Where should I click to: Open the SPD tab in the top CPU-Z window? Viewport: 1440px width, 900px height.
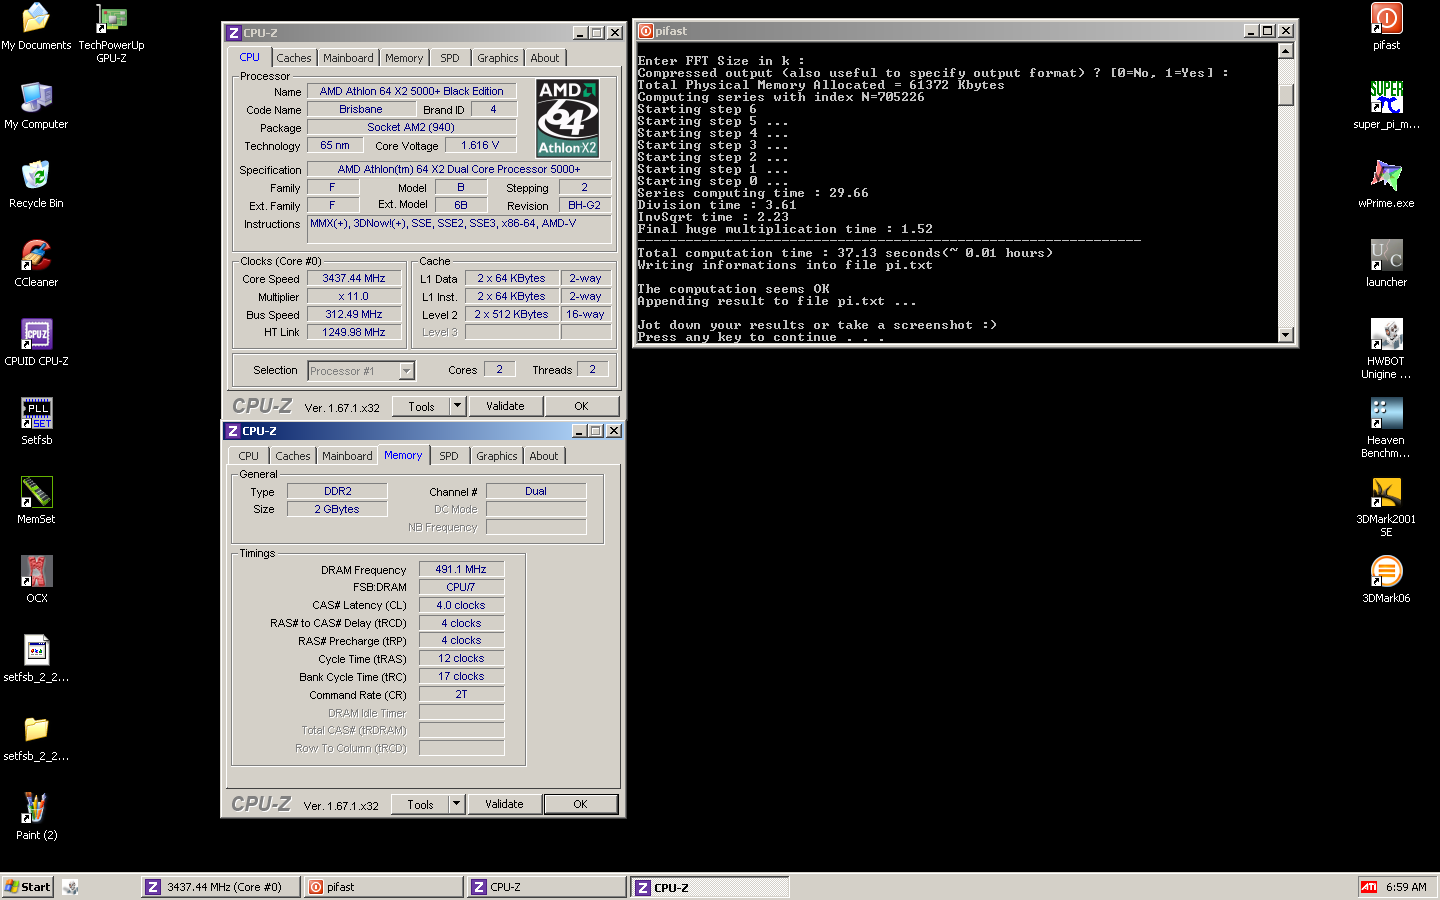[x=450, y=58]
